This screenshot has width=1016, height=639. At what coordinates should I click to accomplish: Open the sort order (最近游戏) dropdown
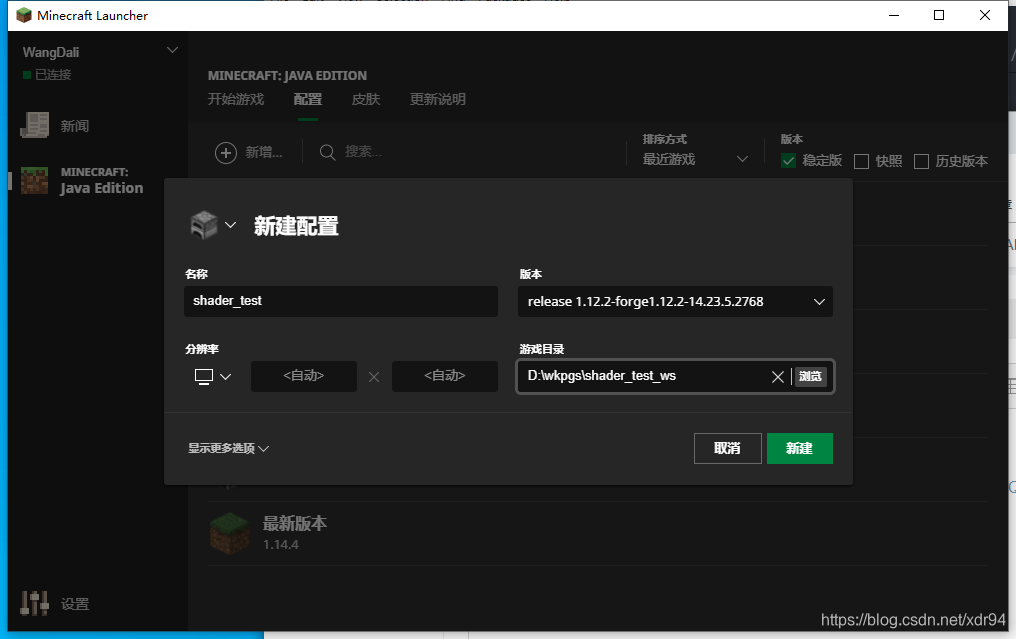point(695,159)
